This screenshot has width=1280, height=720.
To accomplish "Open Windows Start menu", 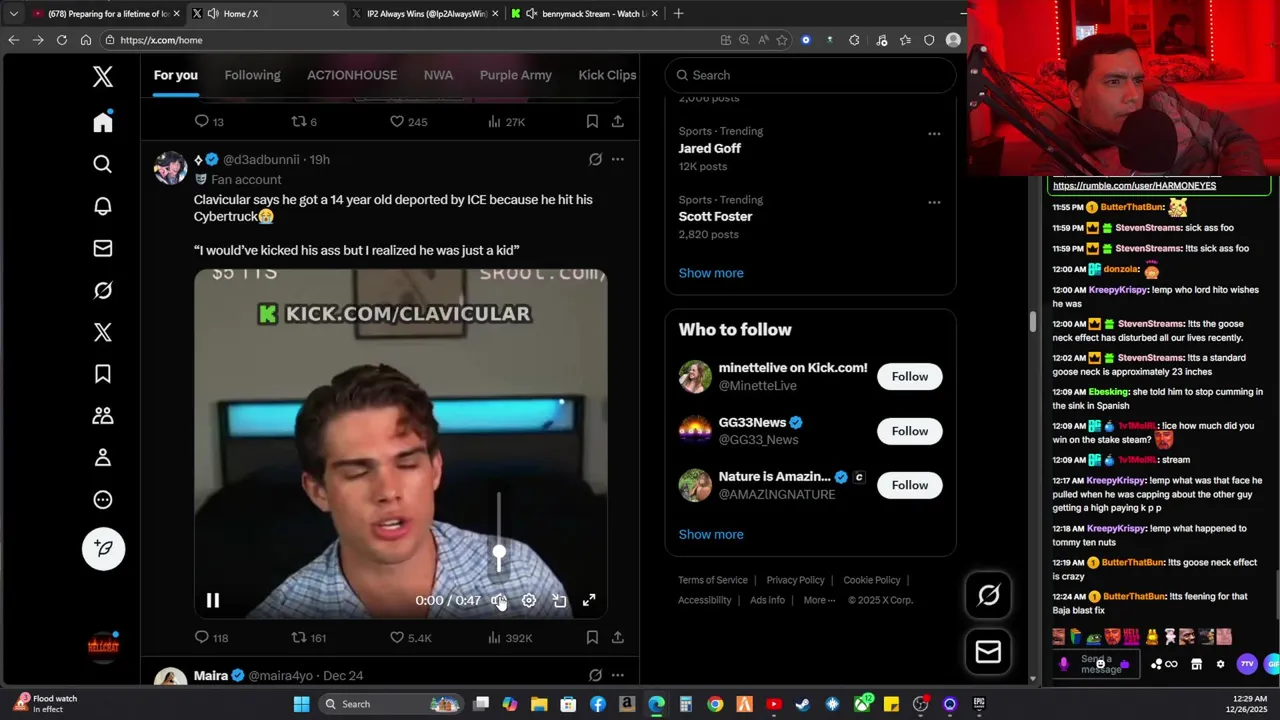I will pyautogui.click(x=301, y=704).
